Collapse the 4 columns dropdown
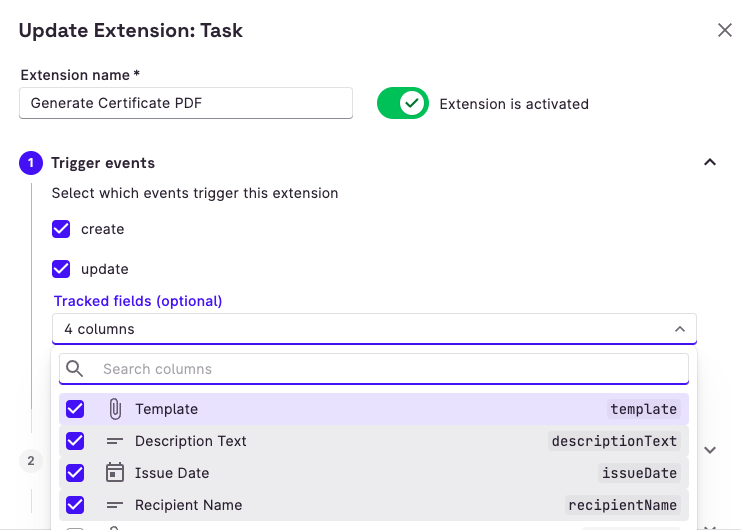The width and height of the screenshot is (741, 530). coord(679,329)
